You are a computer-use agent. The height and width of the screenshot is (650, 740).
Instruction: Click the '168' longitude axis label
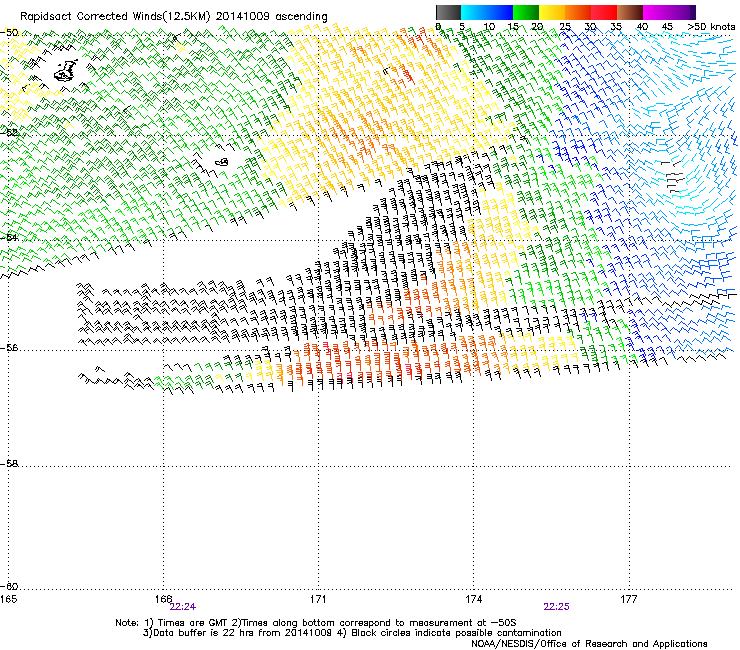(163, 599)
